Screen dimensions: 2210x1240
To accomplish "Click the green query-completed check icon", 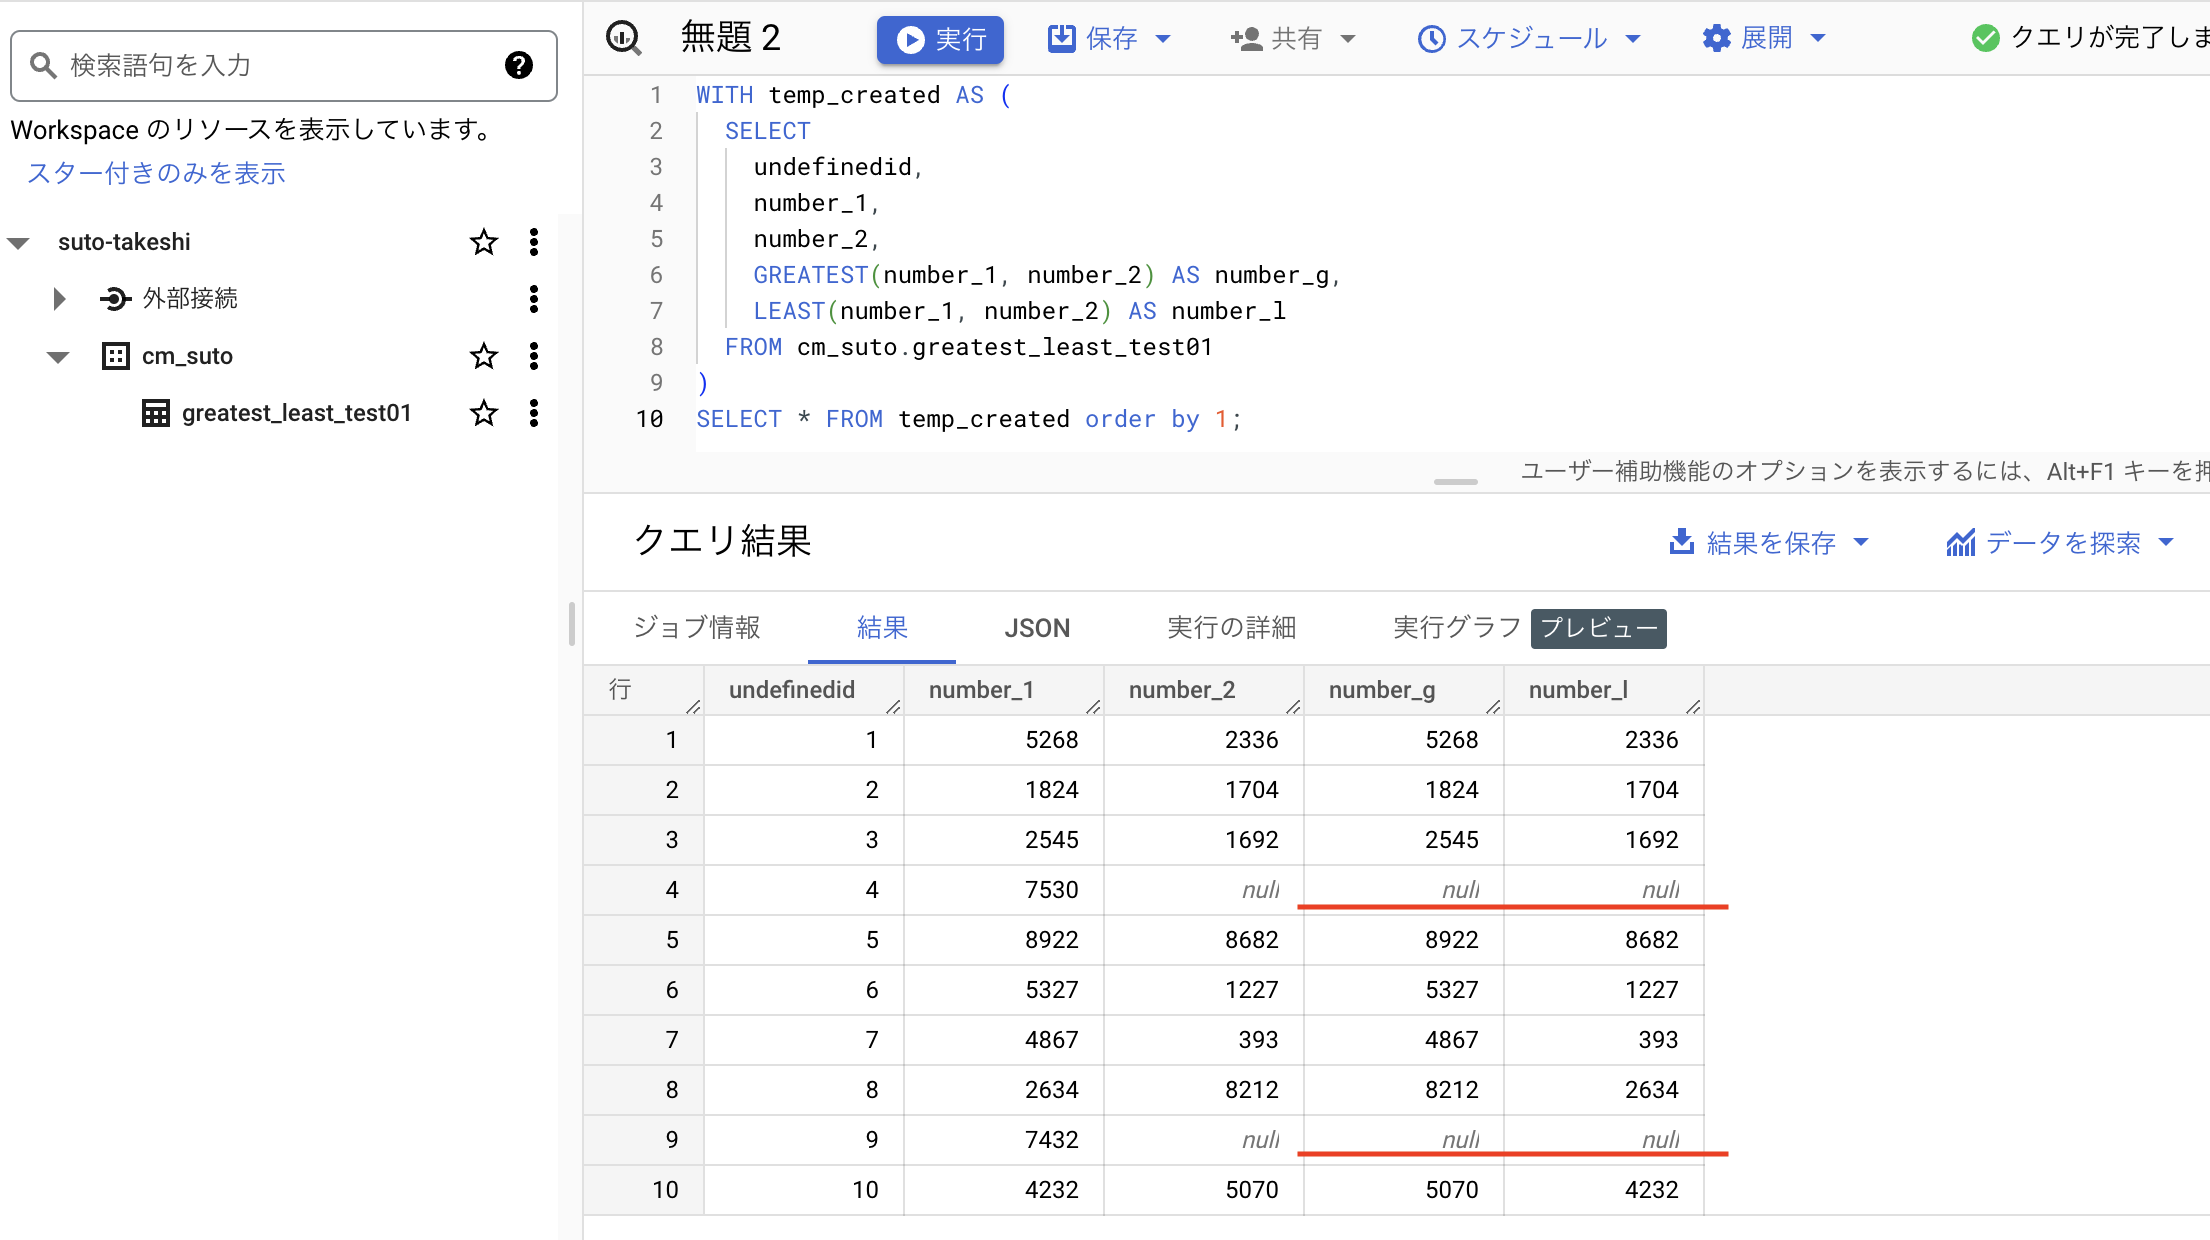I will [x=1985, y=38].
